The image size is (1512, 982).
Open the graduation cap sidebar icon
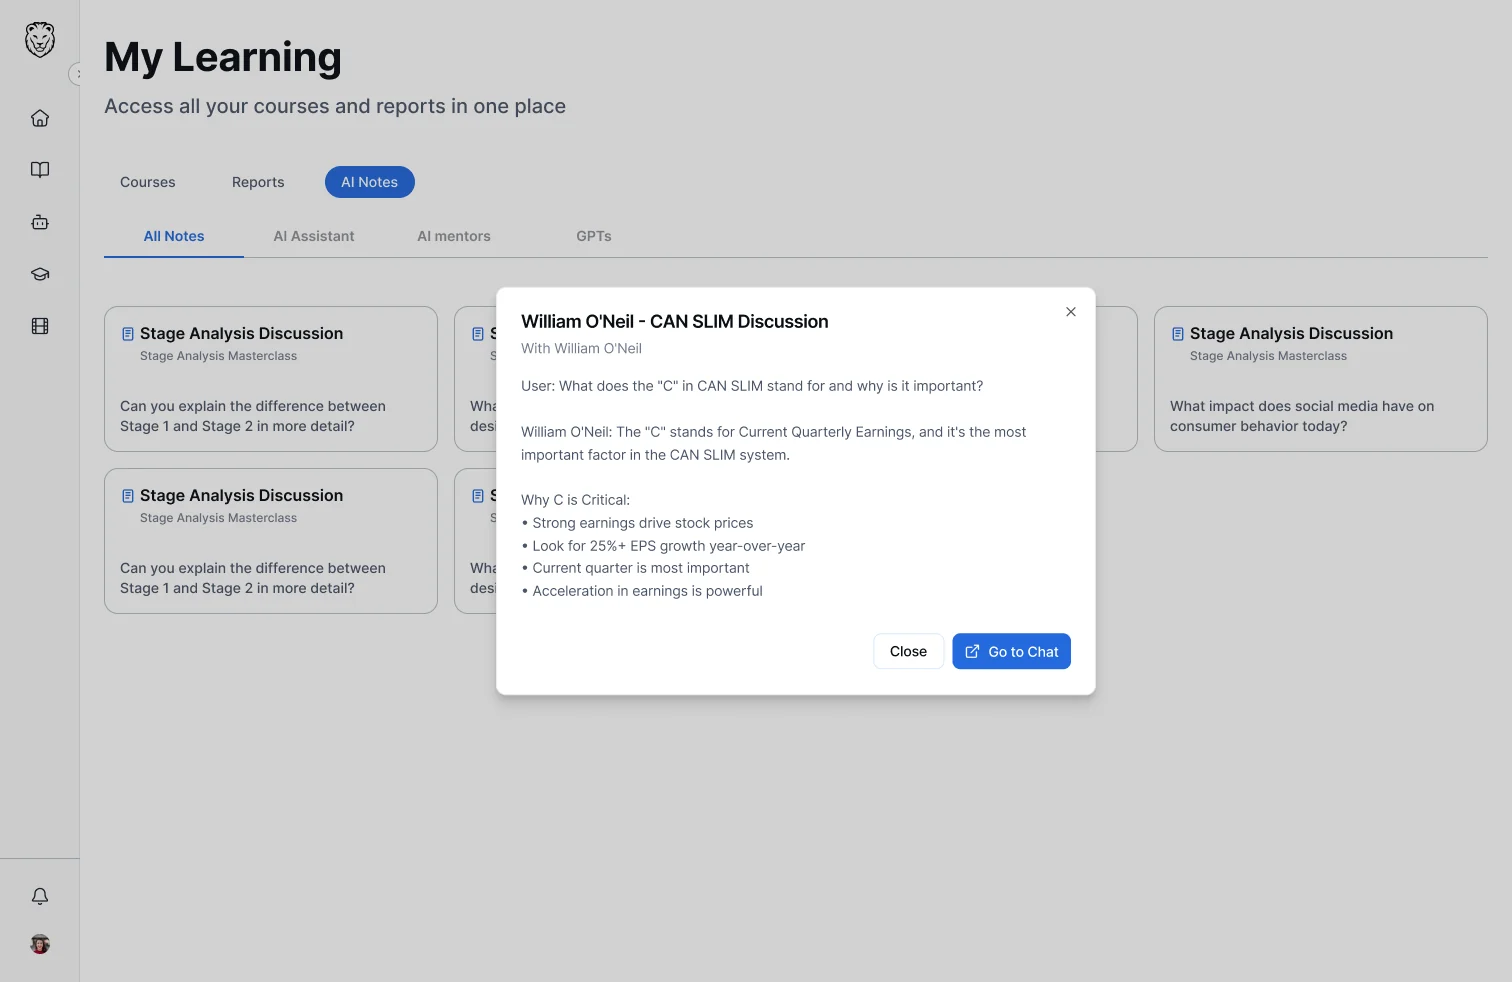tap(40, 274)
